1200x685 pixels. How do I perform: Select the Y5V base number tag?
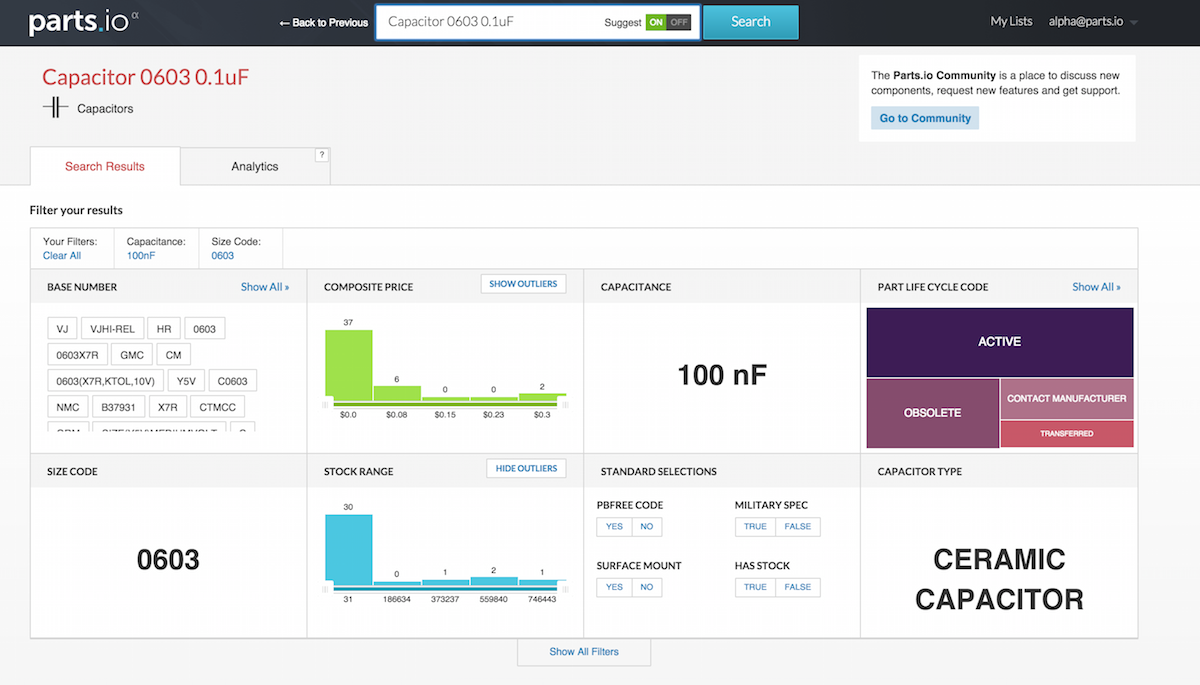tap(187, 380)
